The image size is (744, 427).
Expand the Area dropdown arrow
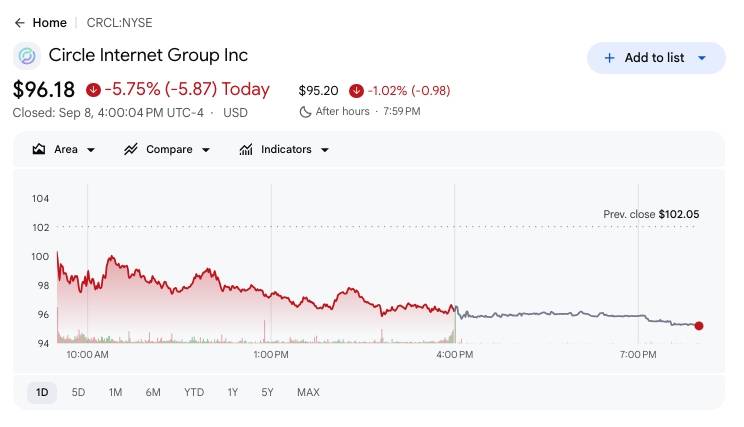coord(91,150)
